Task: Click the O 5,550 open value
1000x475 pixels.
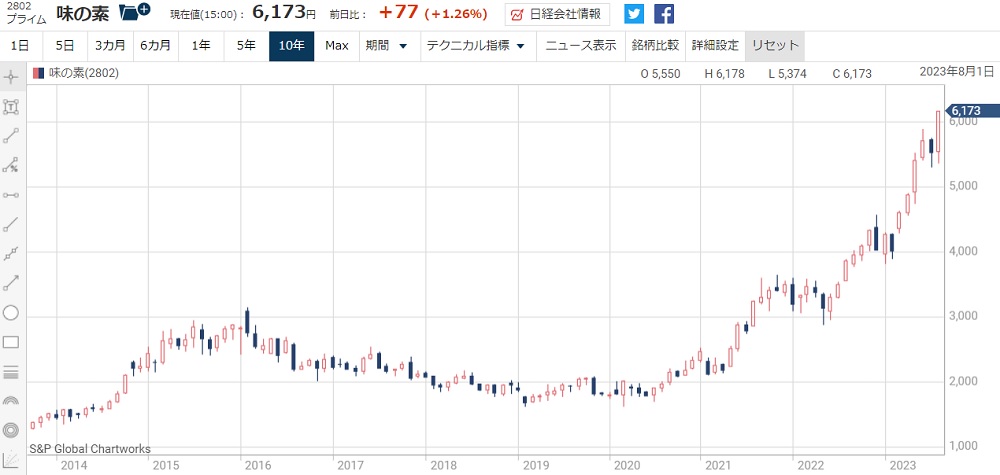Action: coord(661,74)
